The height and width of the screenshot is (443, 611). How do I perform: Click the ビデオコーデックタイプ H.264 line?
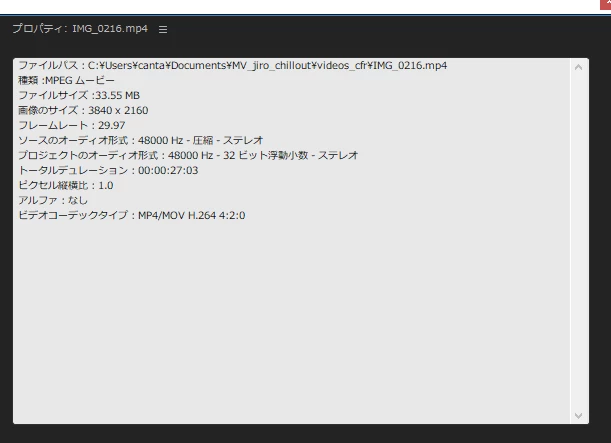[x=132, y=215]
